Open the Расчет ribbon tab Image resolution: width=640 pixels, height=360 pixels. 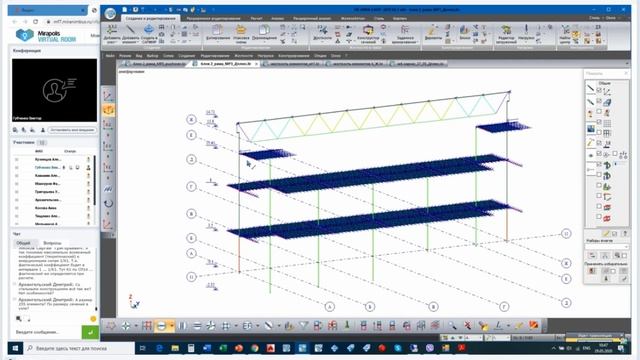256,18
